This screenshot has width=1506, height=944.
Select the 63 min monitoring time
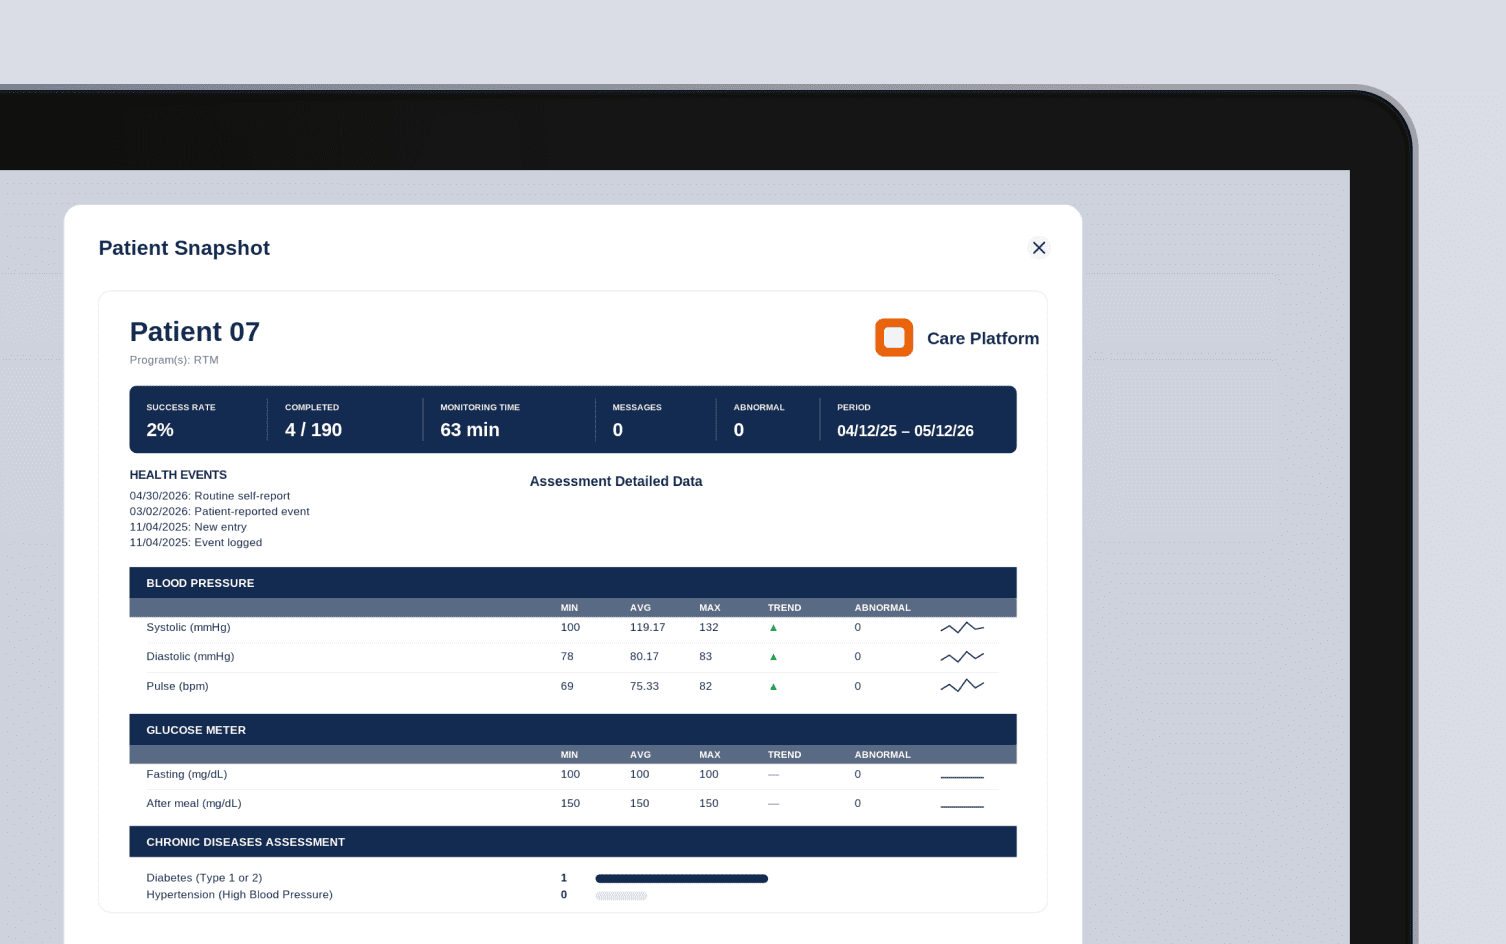pos(470,430)
